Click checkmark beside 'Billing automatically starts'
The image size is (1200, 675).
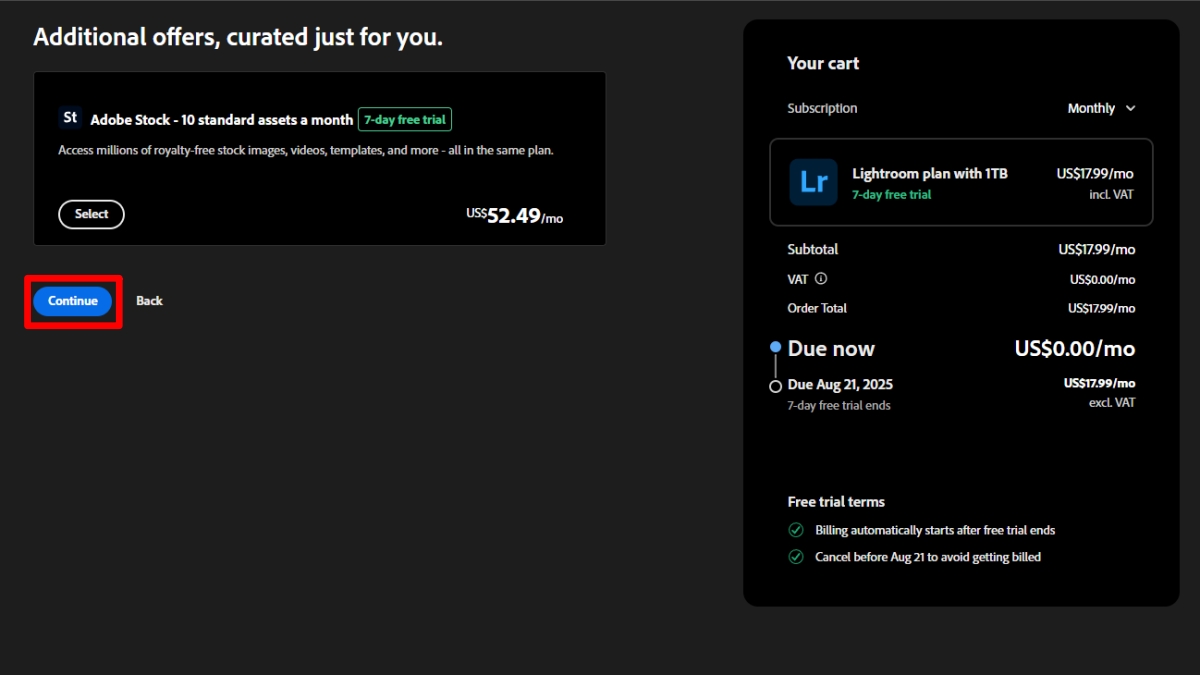(x=796, y=530)
